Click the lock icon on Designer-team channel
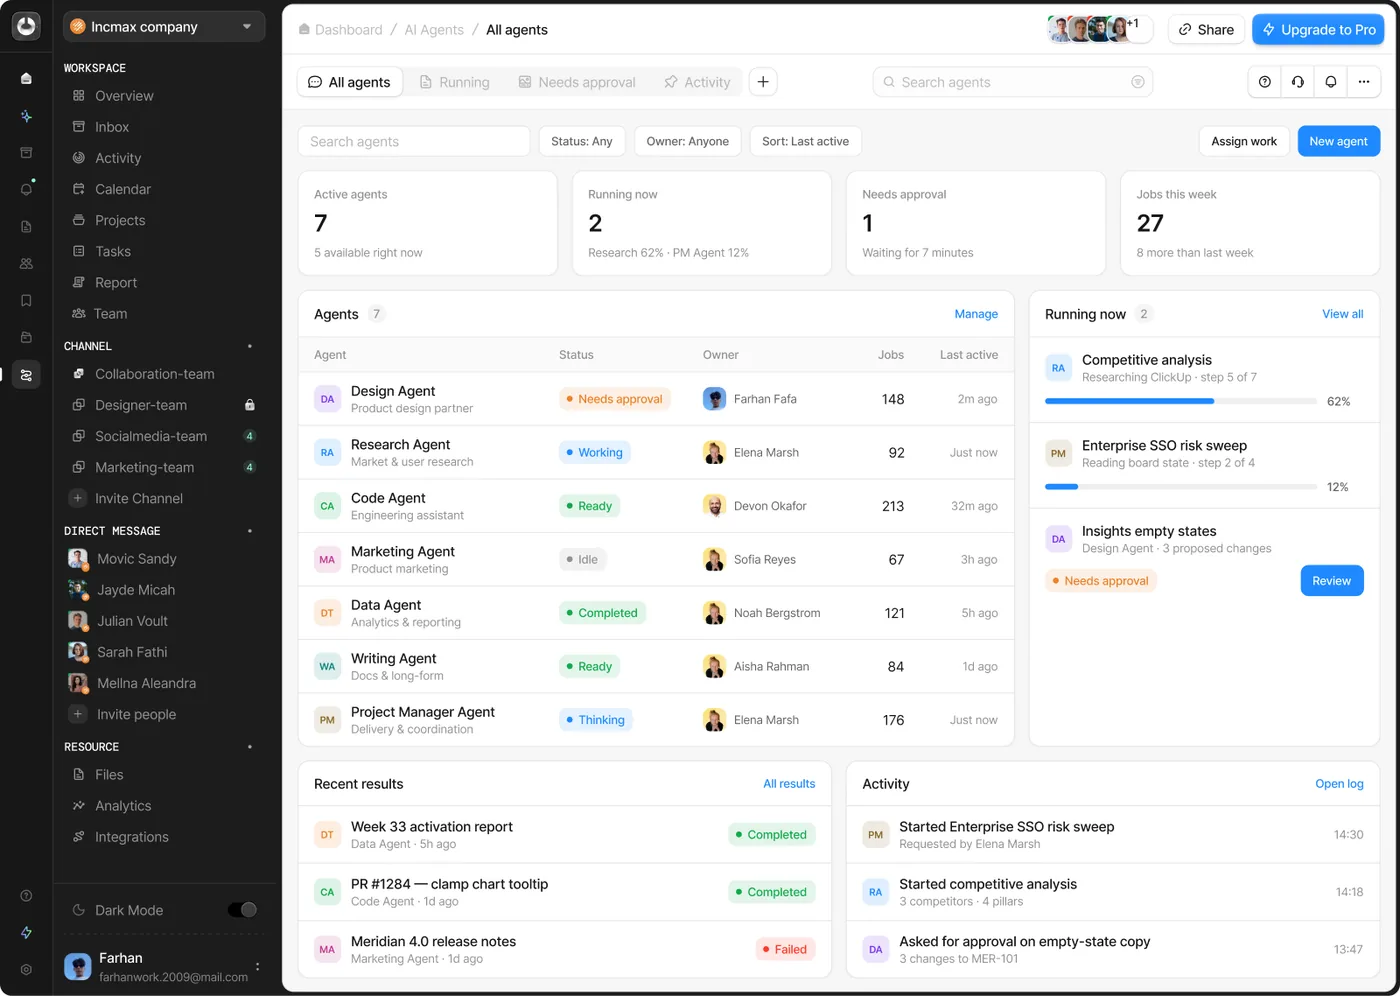The image size is (1400, 996). click(x=250, y=405)
